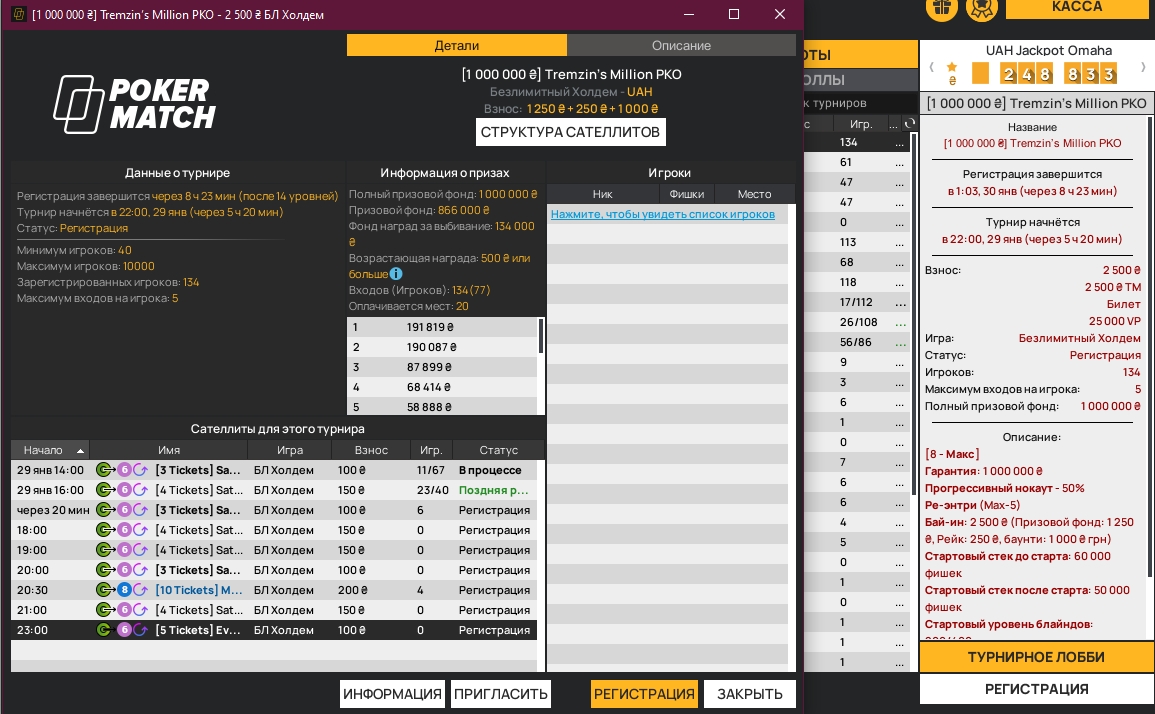Select lobby row with 113 players
Viewport: 1155px width, 714px height.
click(x=857, y=242)
